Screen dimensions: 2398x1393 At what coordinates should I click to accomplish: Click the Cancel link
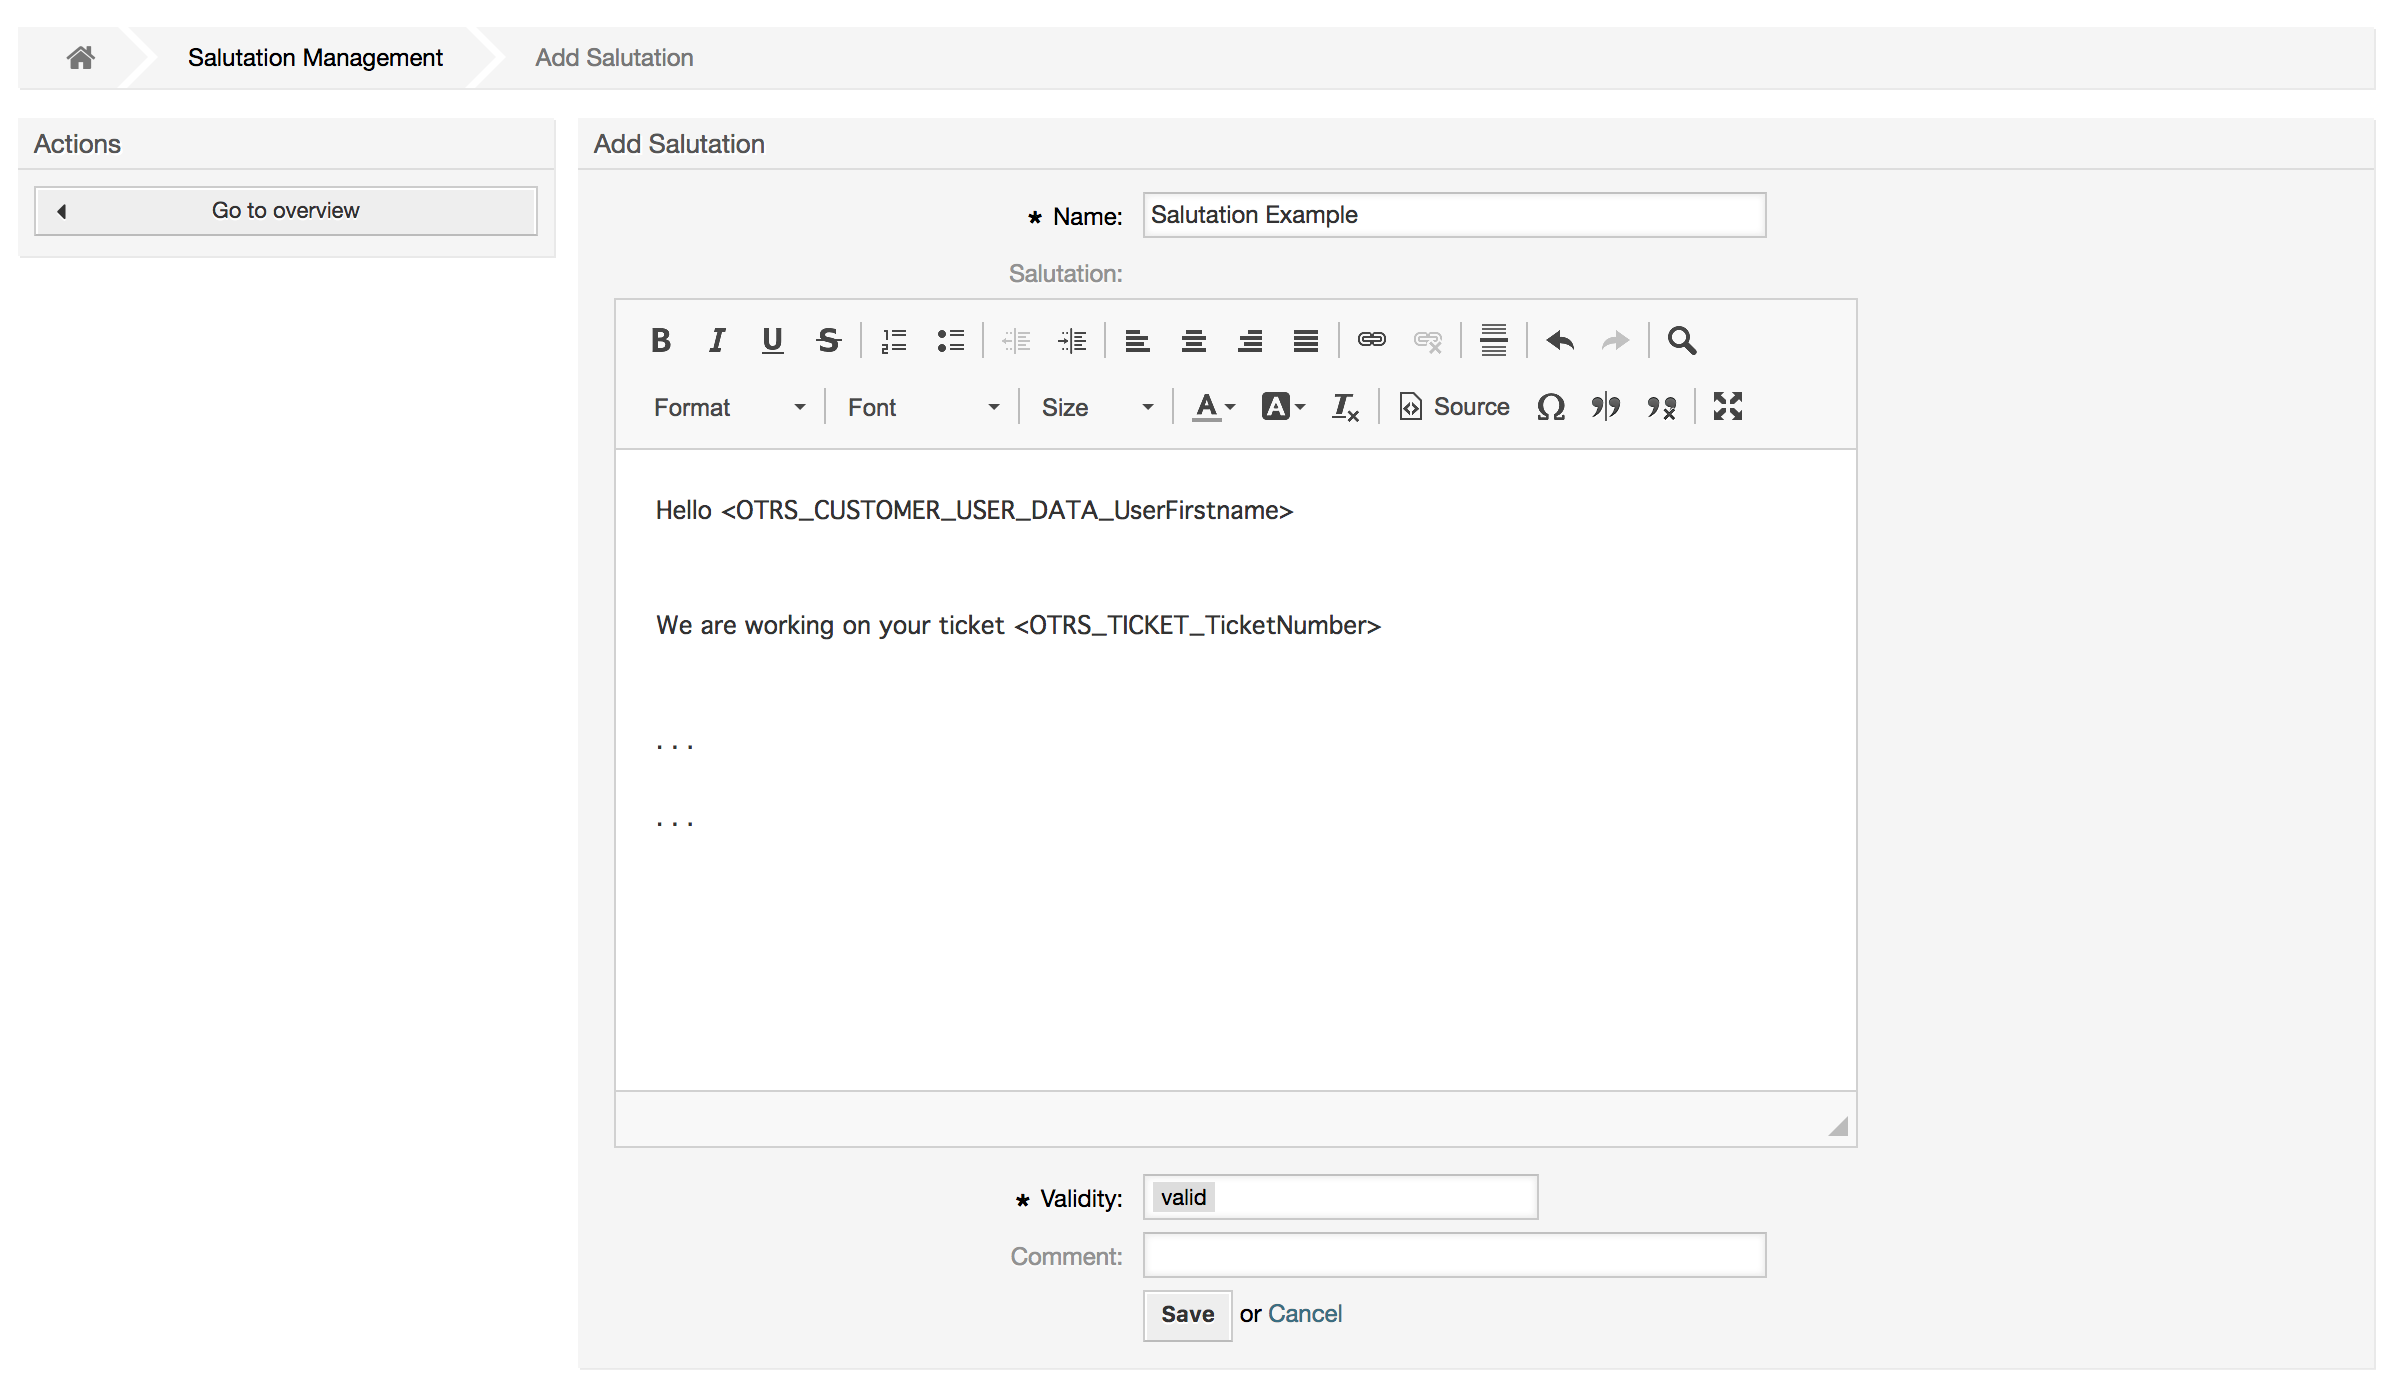[1303, 1310]
